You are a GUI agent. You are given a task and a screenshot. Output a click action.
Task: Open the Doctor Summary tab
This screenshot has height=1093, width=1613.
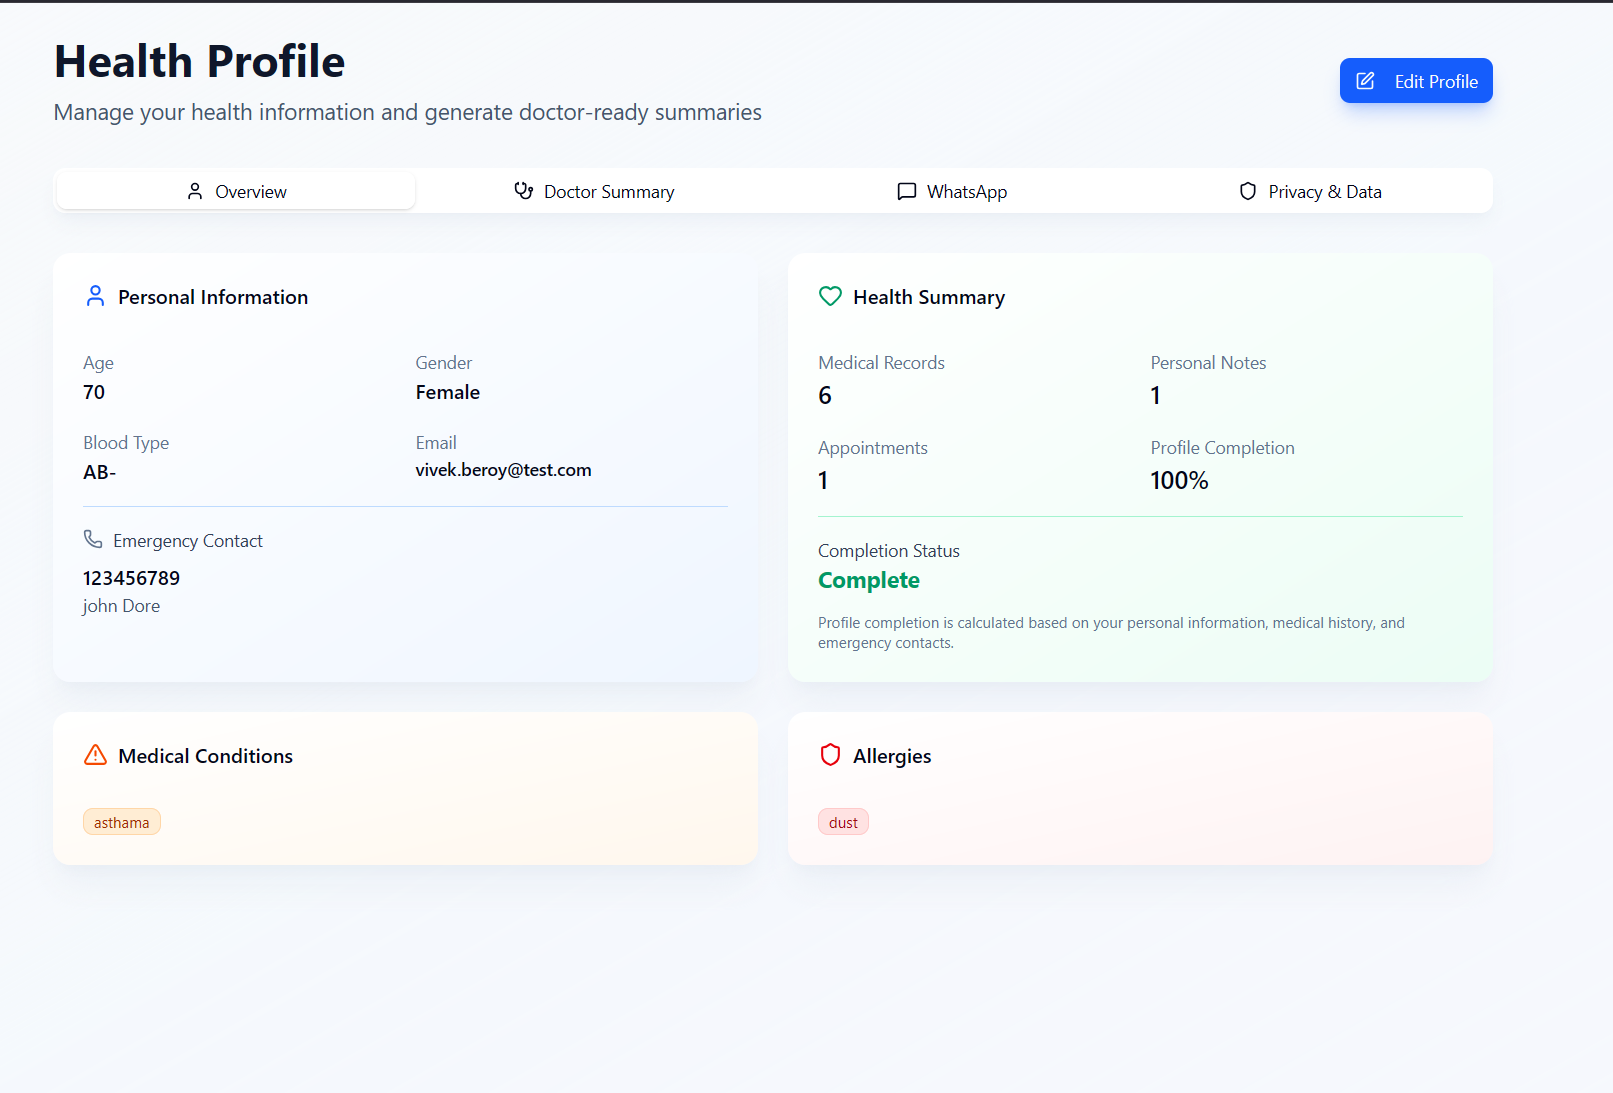tap(594, 191)
